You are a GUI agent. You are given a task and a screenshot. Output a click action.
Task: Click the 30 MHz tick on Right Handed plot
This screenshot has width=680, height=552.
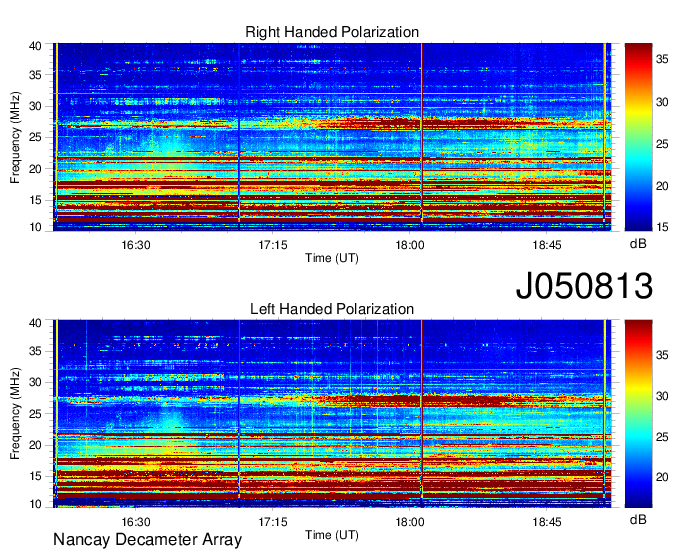point(35,106)
